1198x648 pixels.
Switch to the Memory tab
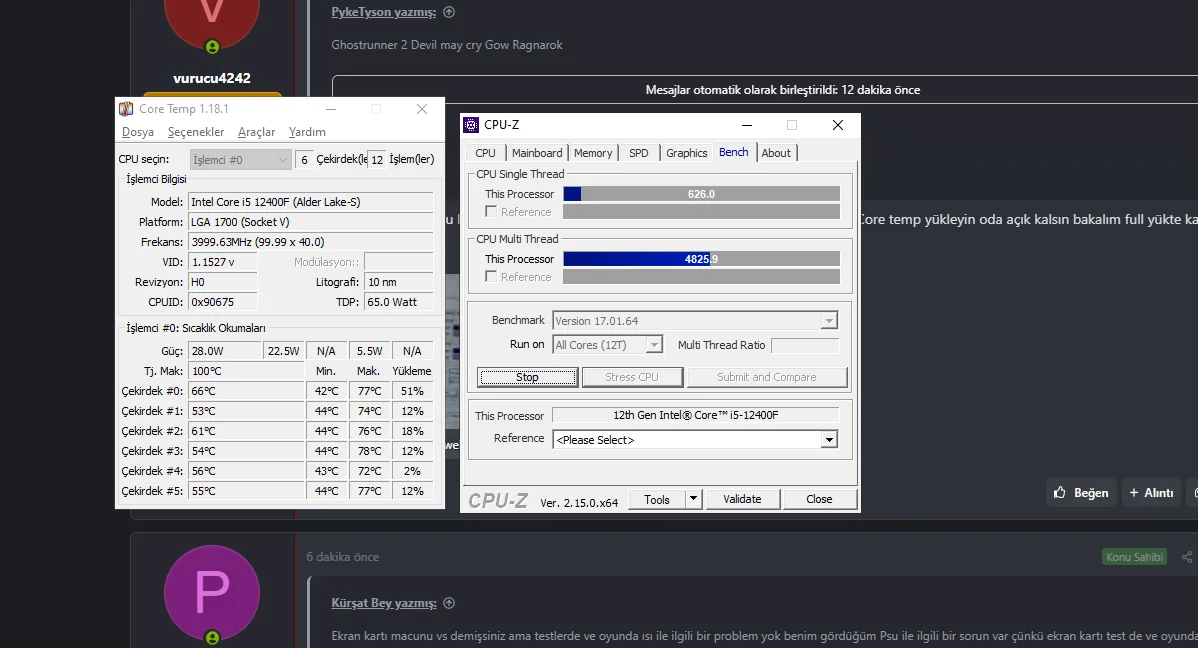pos(593,153)
